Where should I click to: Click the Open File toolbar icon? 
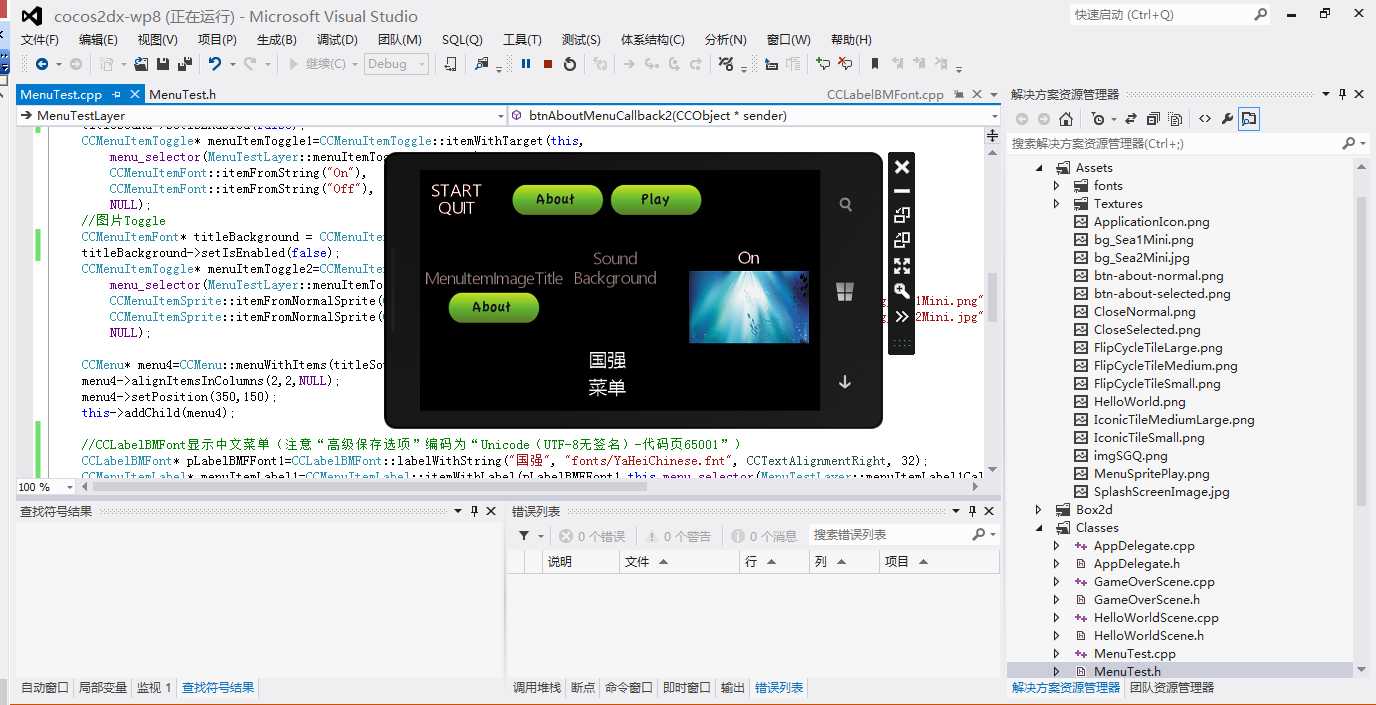pyautogui.click(x=141, y=64)
